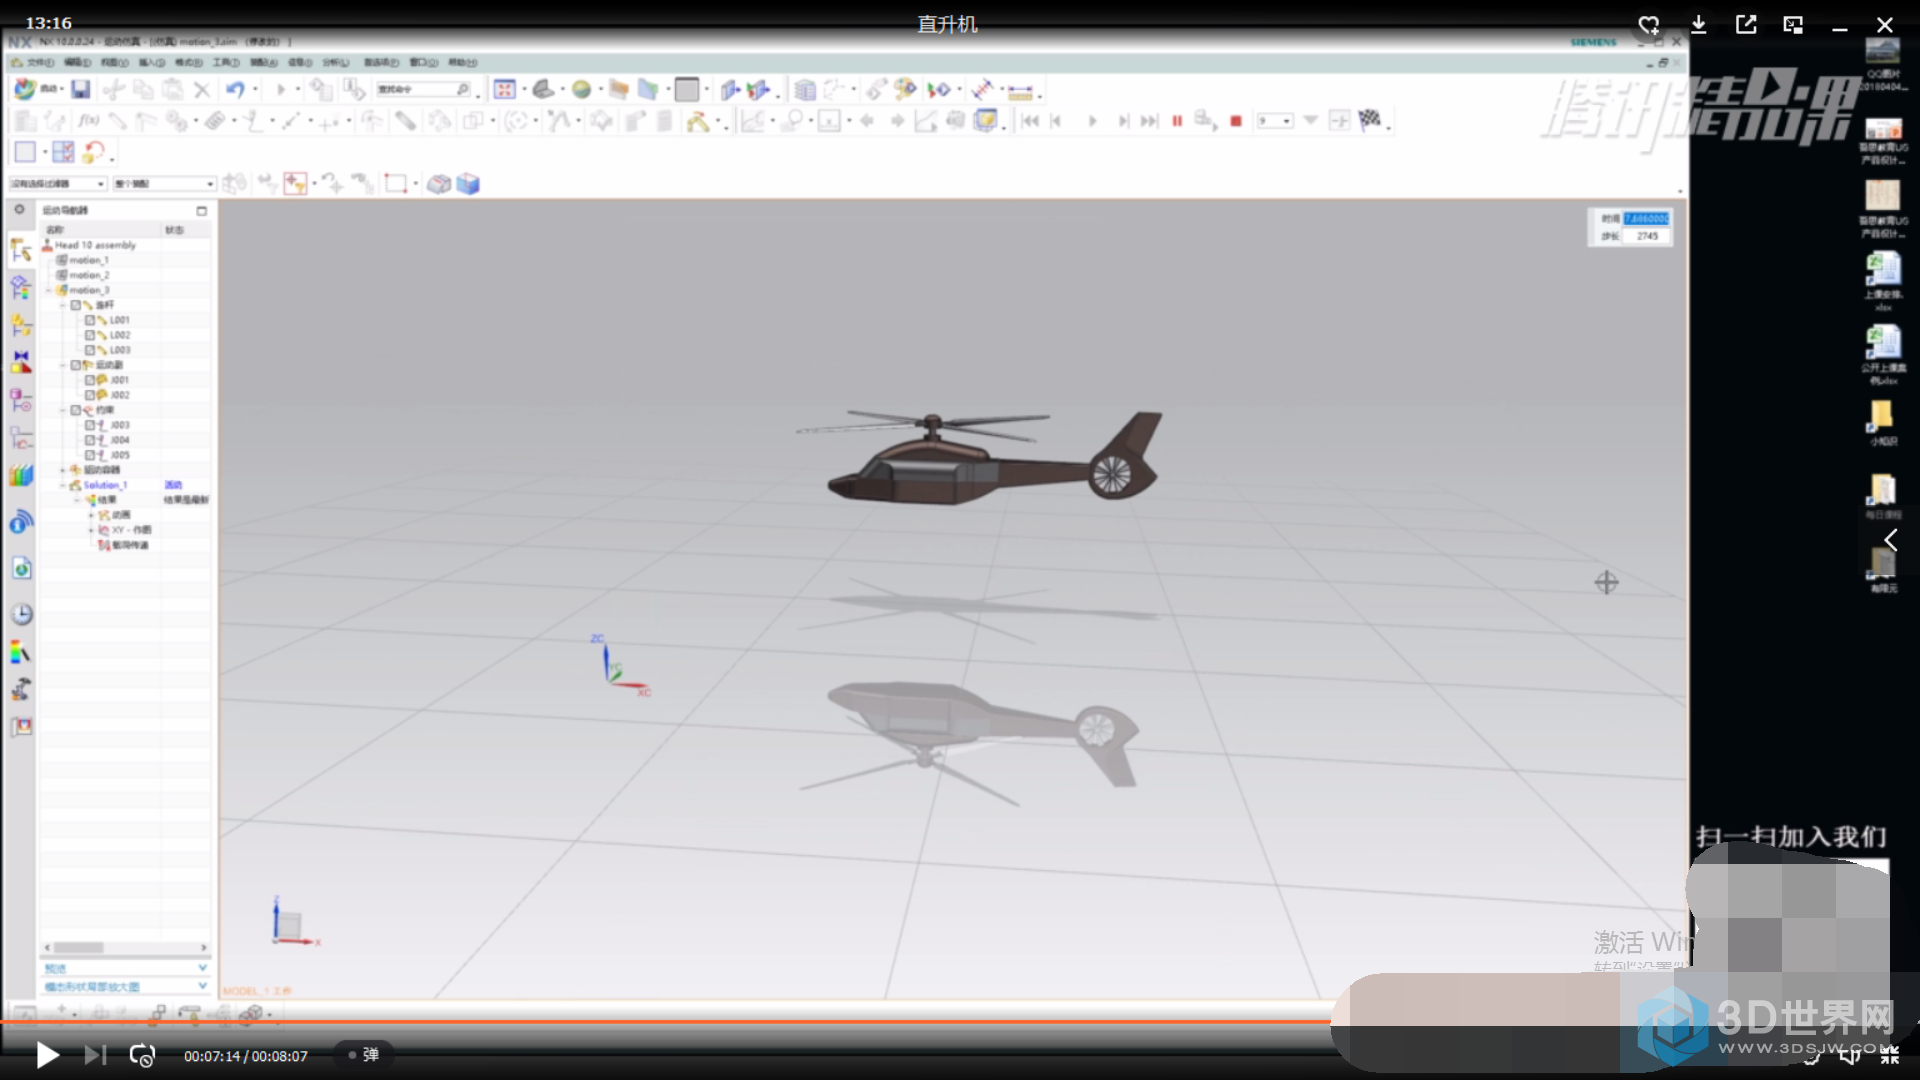
Task: Click the color palette edit display icon
Action: [x=905, y=90]
